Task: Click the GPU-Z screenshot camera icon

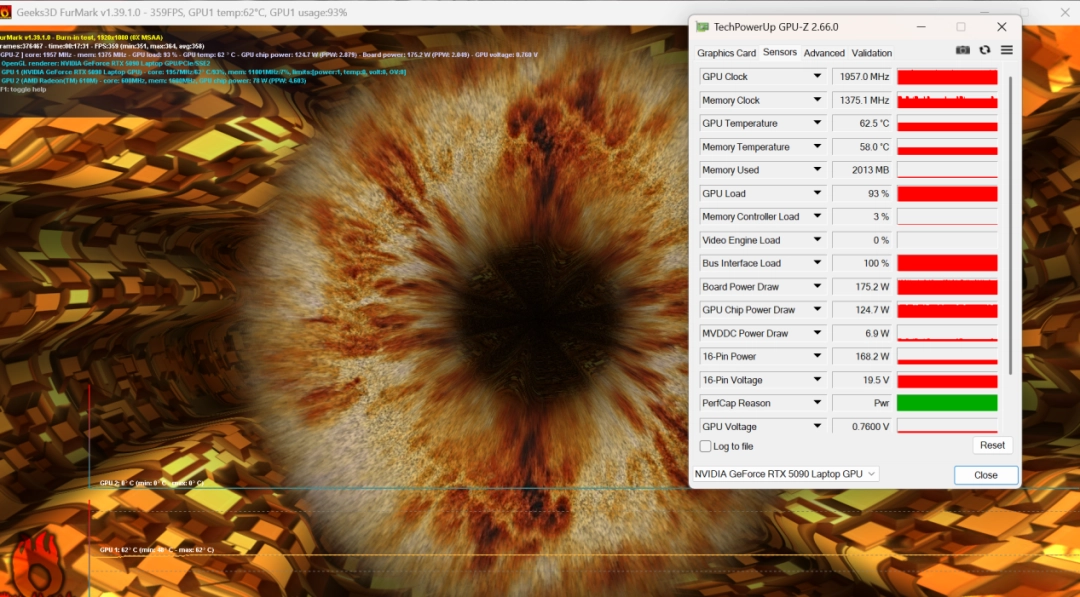Action: 962,50
